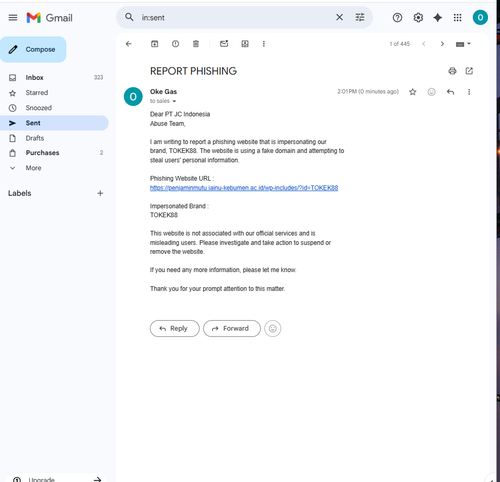Delete this email with the trash icon
The height and width of the screenshot is (482, 500).
click(x=196, y=44)
